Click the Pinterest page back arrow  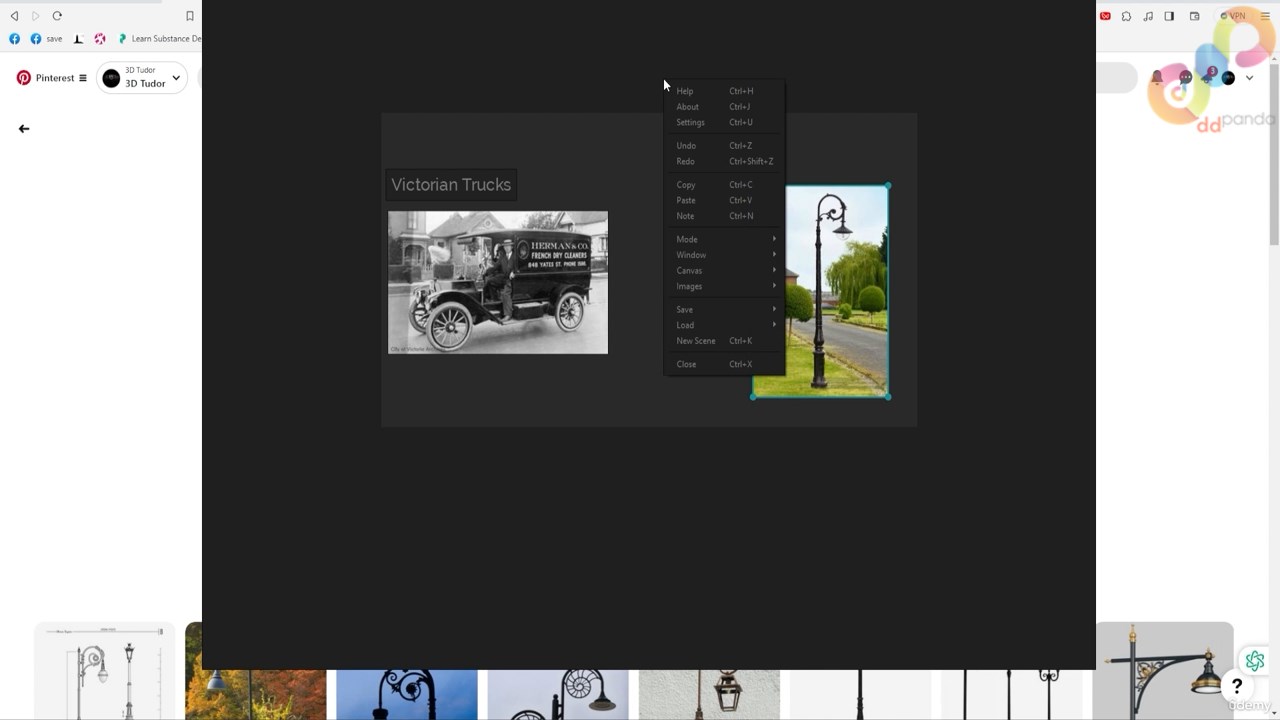click(24, 129)
